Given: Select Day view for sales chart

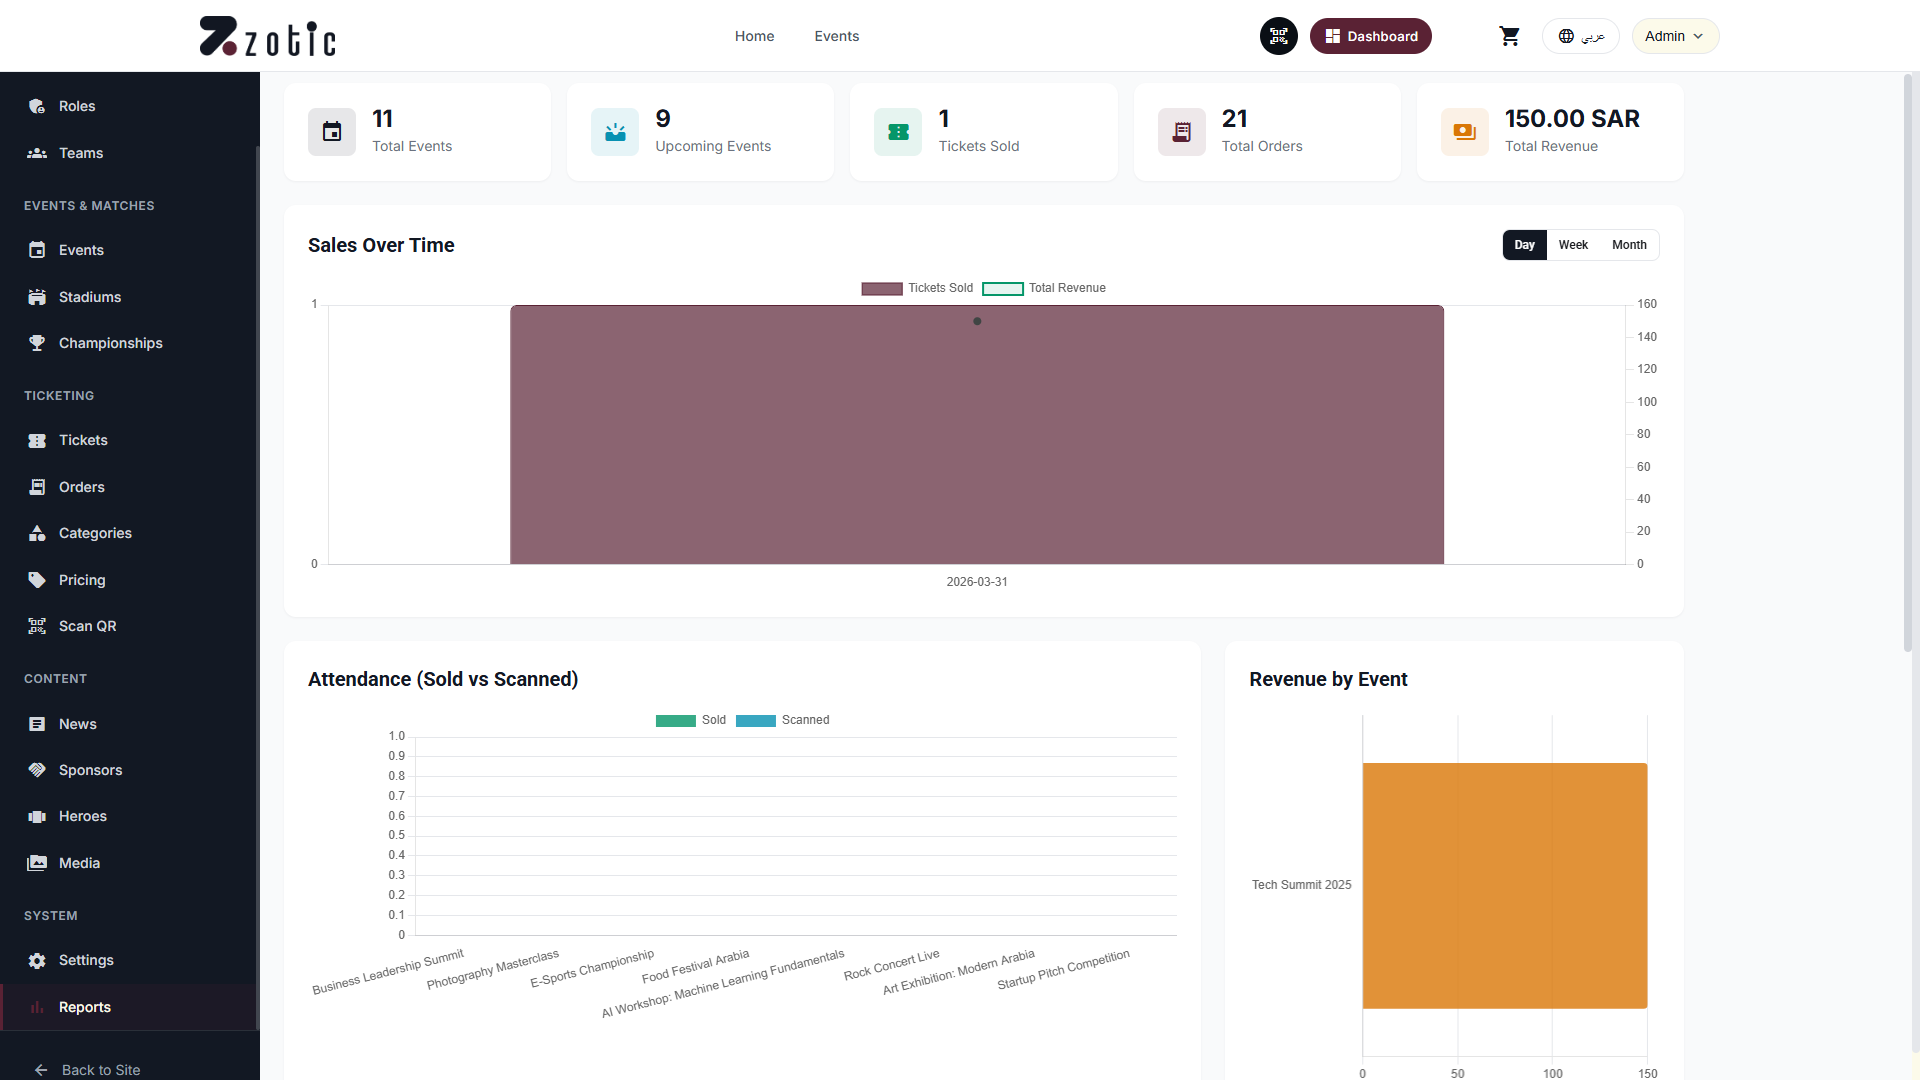Looking at the screenshot, I should (1524, 245).
